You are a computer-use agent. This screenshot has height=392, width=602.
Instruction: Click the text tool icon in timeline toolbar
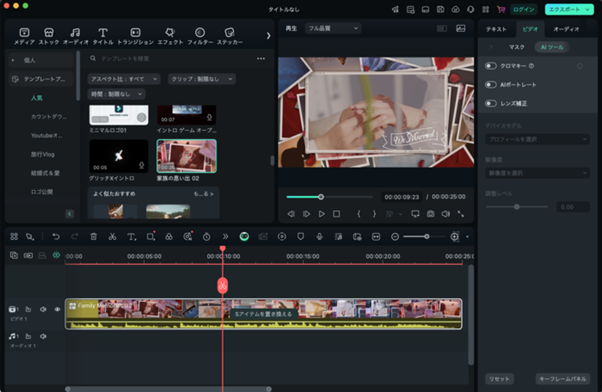pyautogui.click(x=131, y=237)
